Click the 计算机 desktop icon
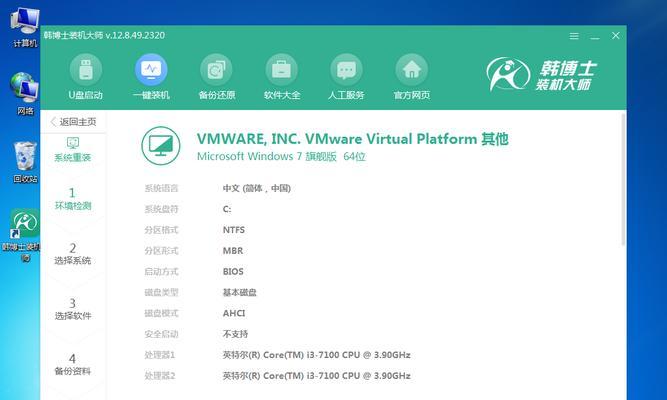 (x=25, y=27)
